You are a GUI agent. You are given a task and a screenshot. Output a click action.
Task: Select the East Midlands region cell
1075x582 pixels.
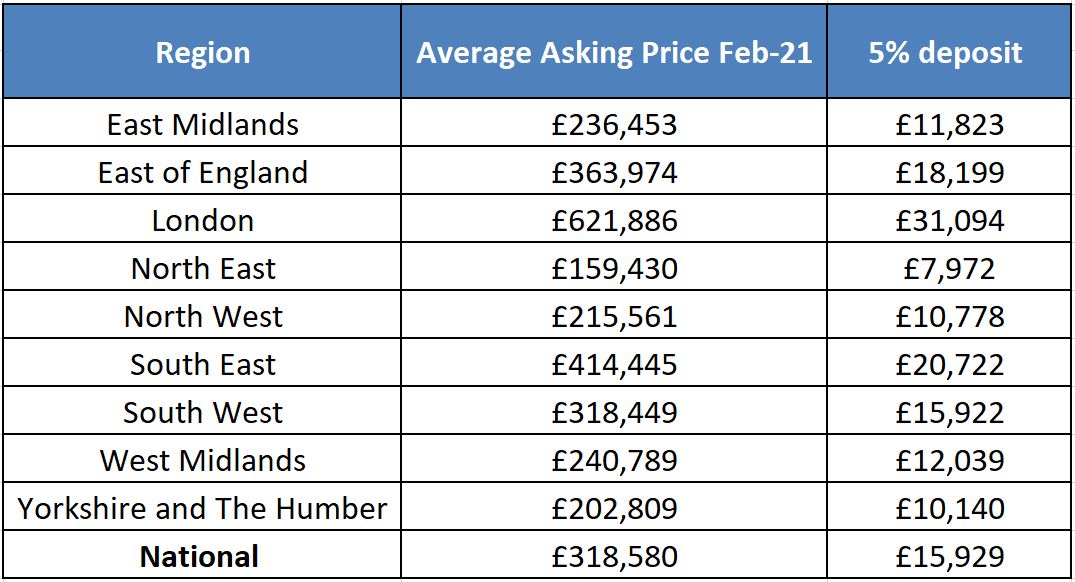(203, 125)
